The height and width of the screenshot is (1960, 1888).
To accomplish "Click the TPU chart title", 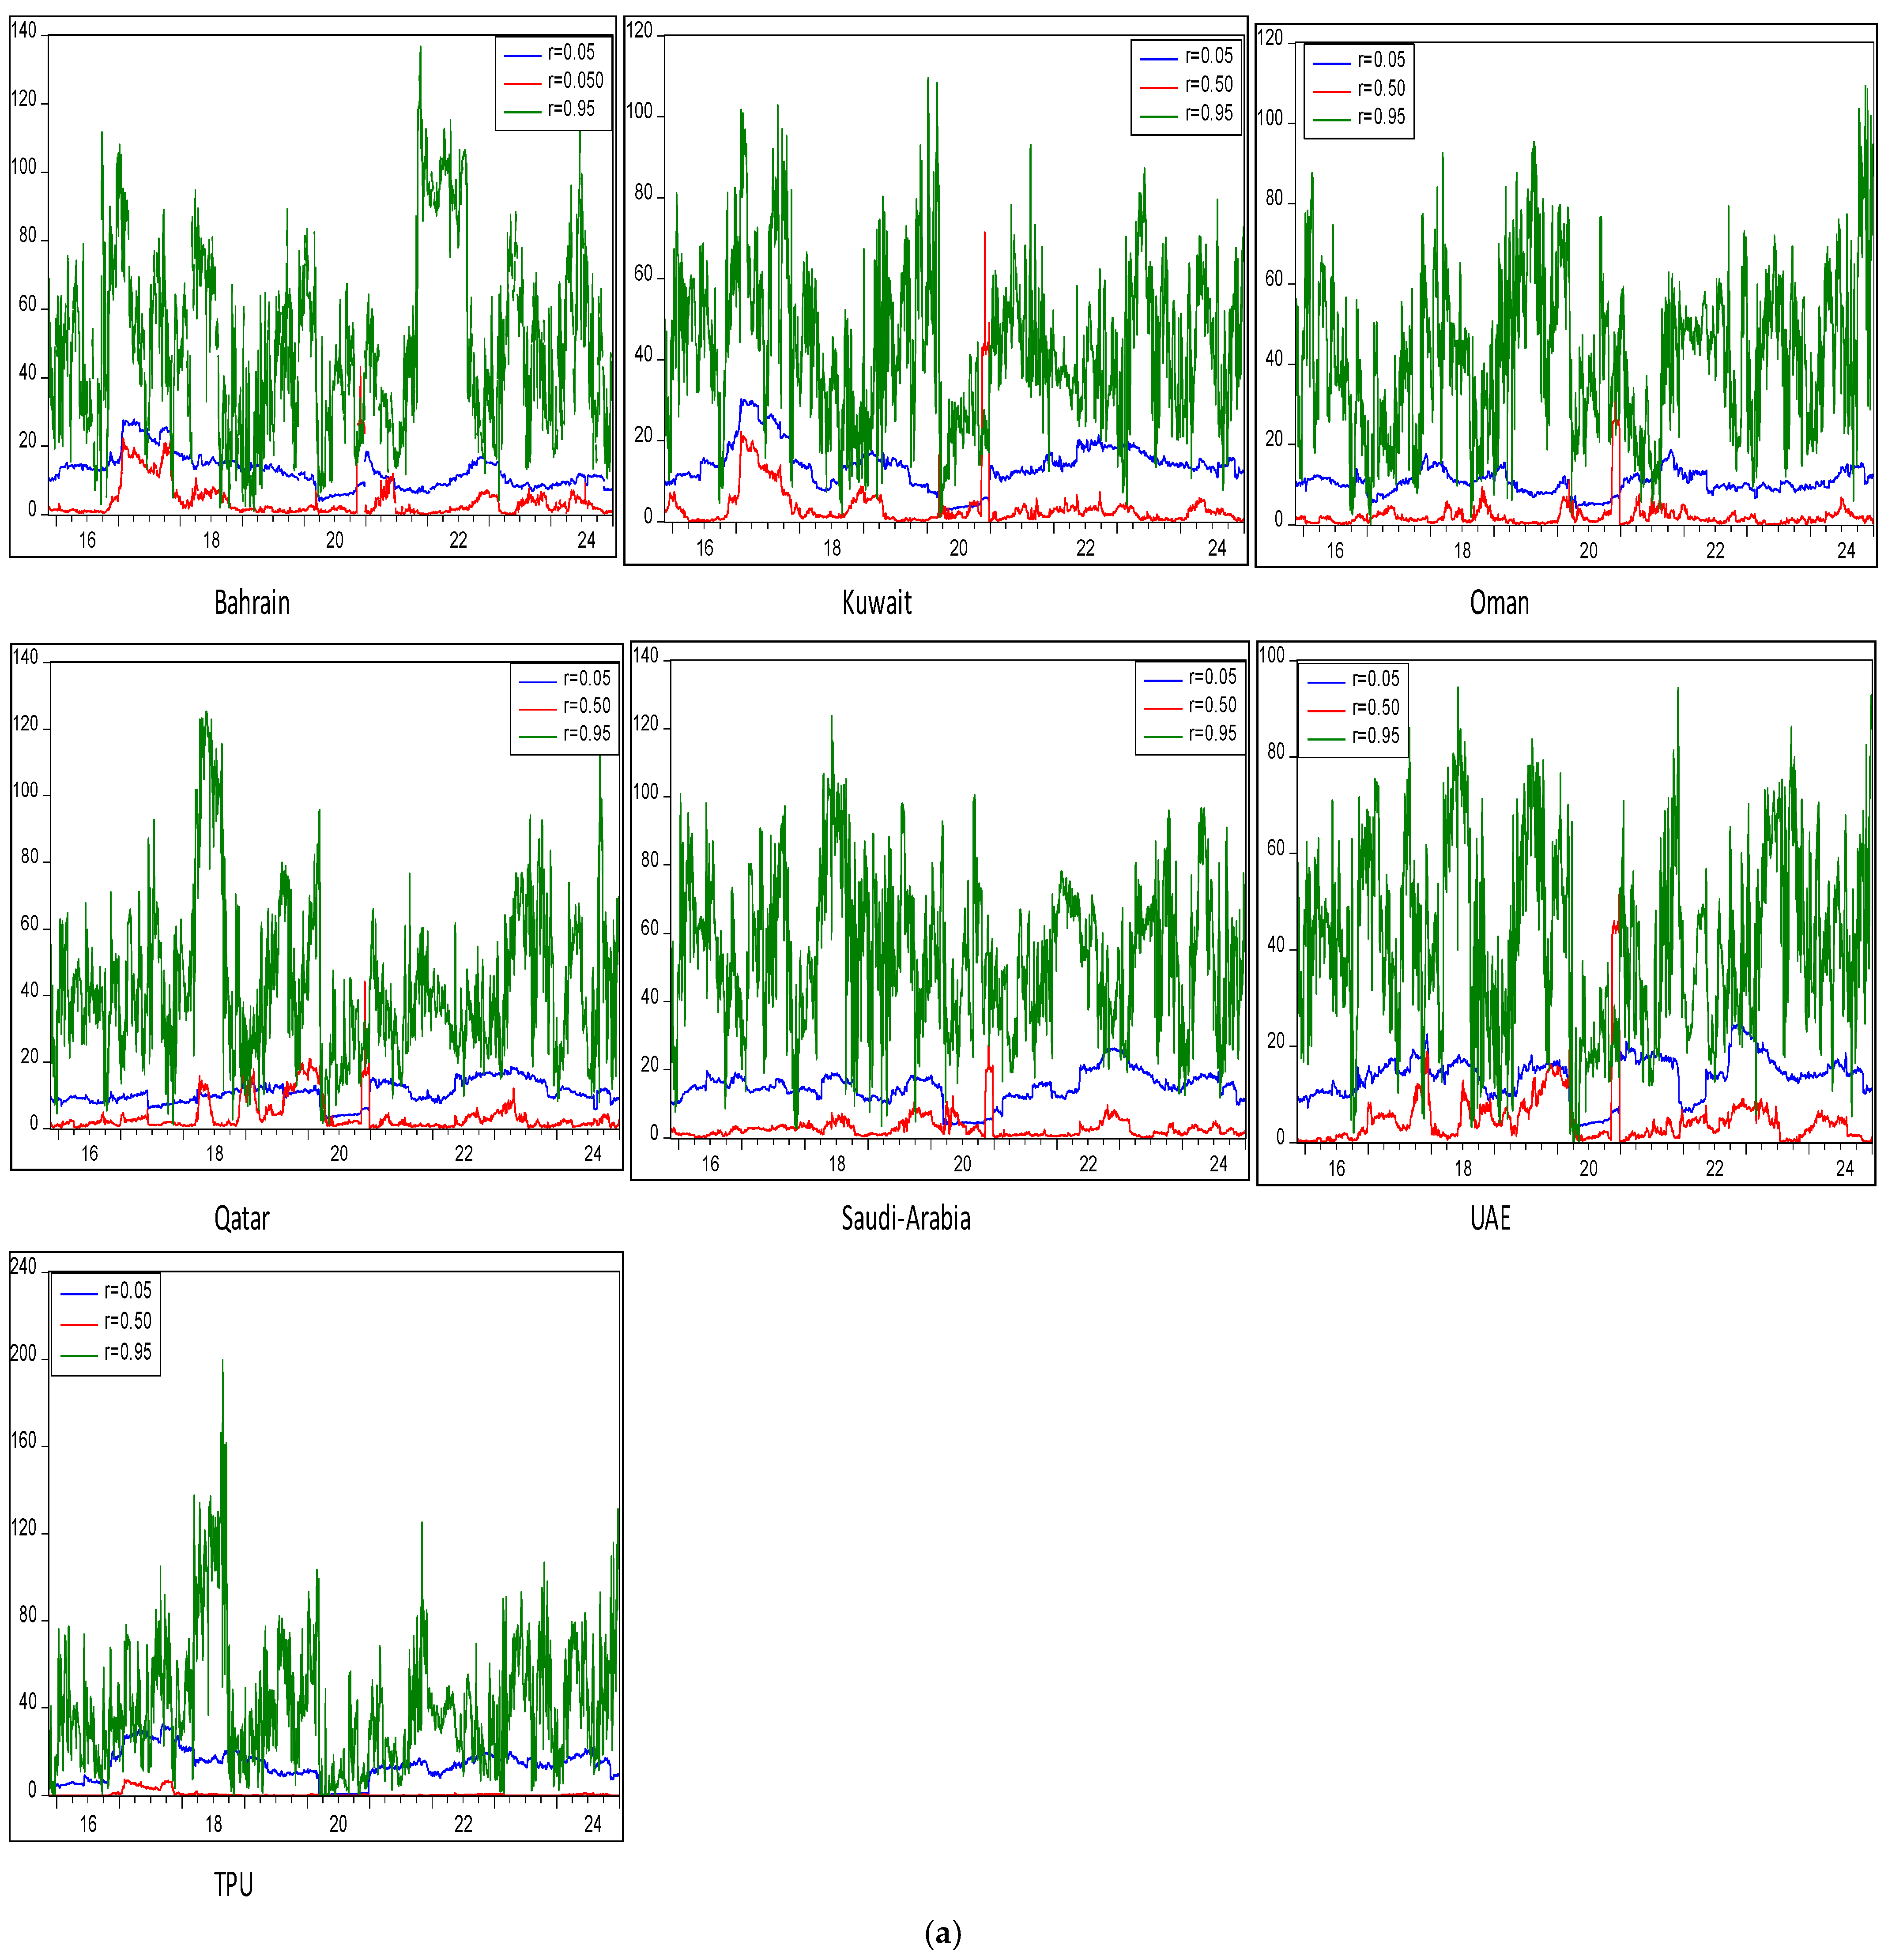I will tap(233, 1884).
